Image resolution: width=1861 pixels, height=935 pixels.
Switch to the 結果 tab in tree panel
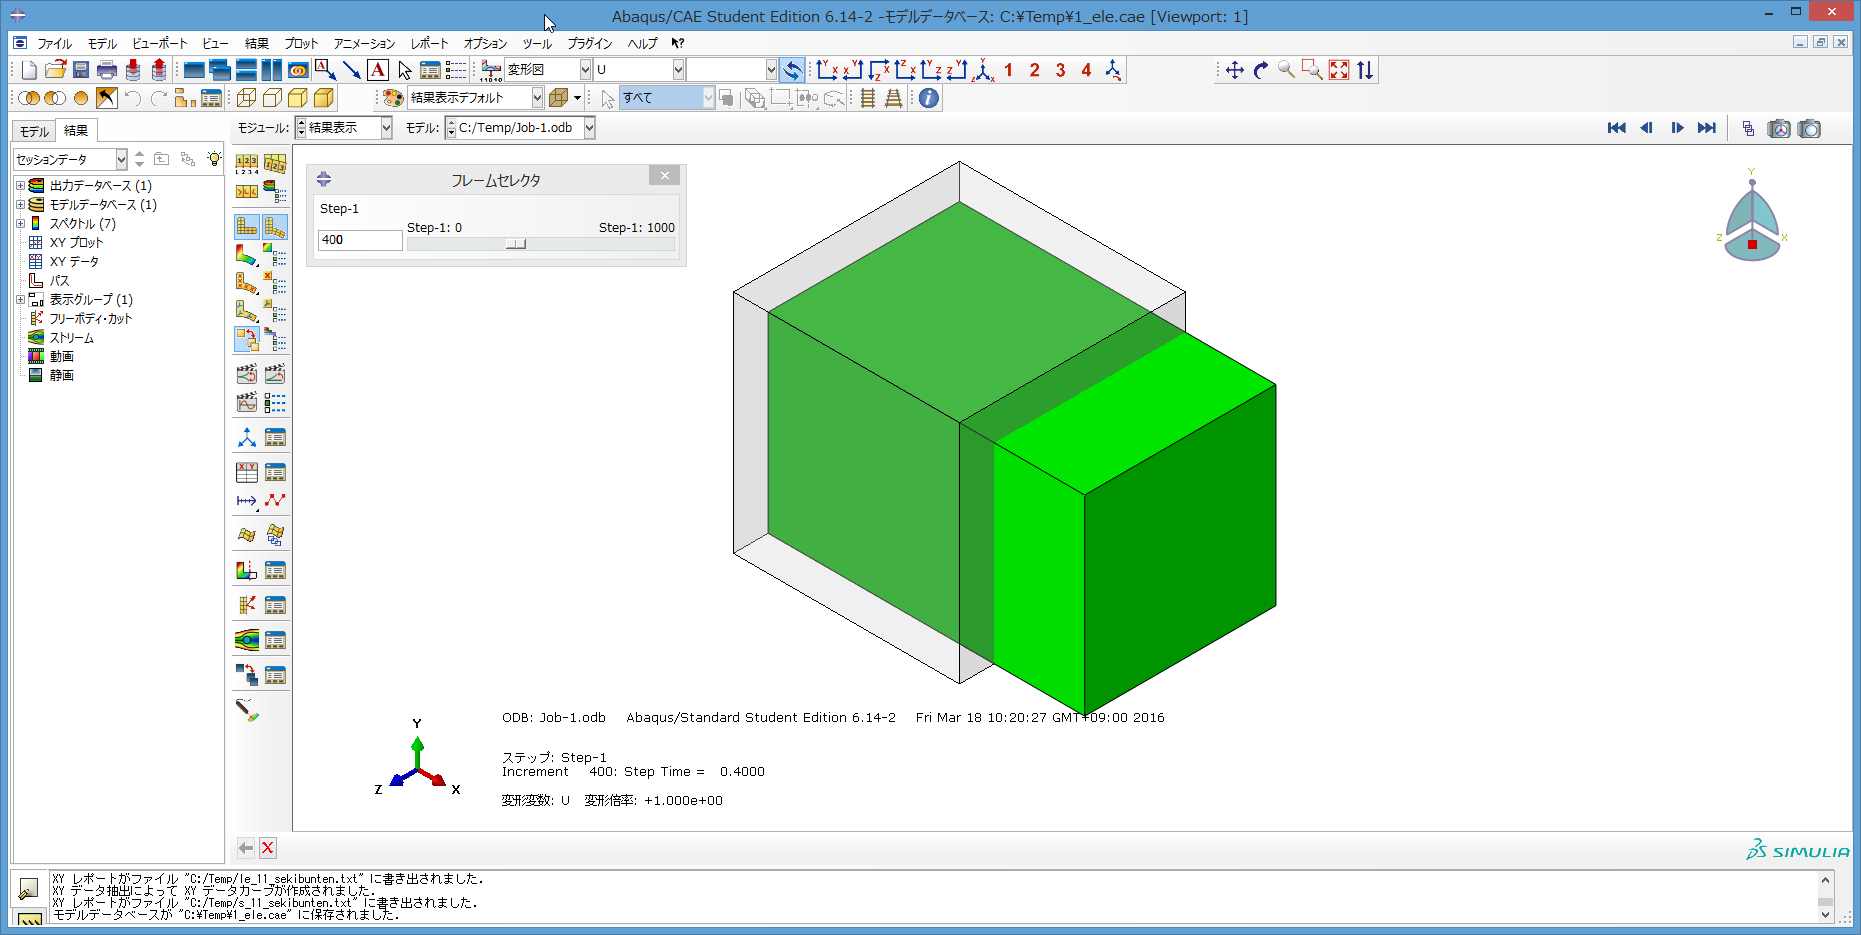coord(76,130)
